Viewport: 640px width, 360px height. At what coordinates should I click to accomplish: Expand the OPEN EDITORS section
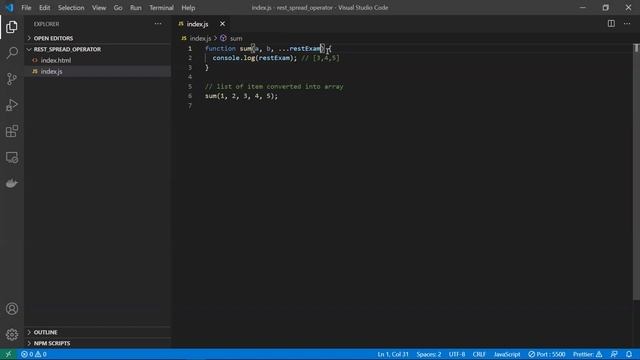(x=97, y=38)
